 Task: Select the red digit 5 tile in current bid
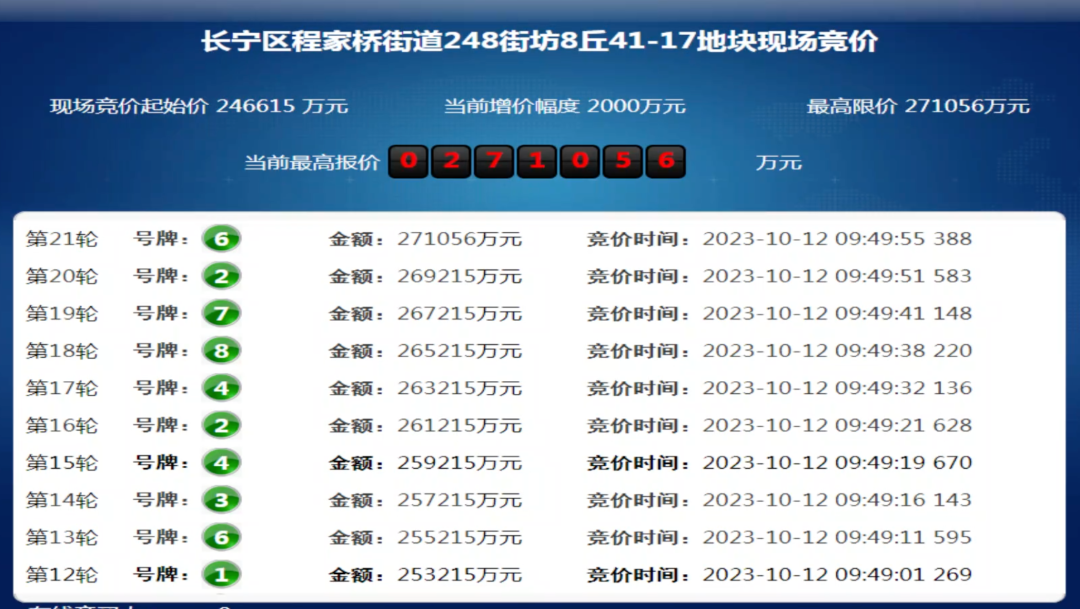[x=623, y=161]
